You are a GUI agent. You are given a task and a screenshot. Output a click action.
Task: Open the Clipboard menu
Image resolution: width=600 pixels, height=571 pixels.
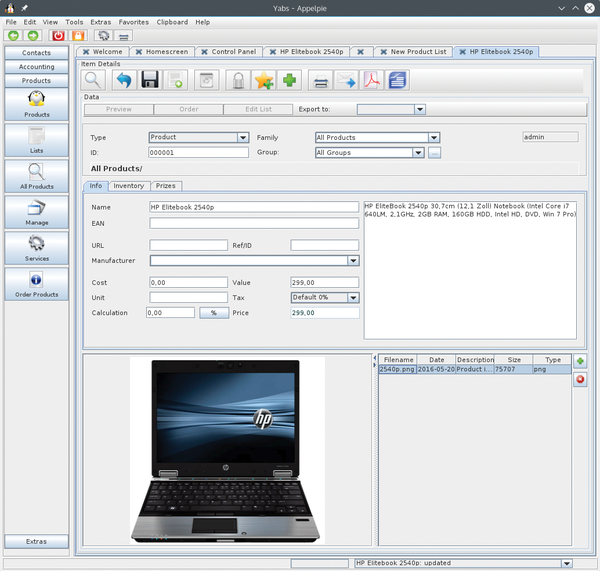(x=172, y=22)
